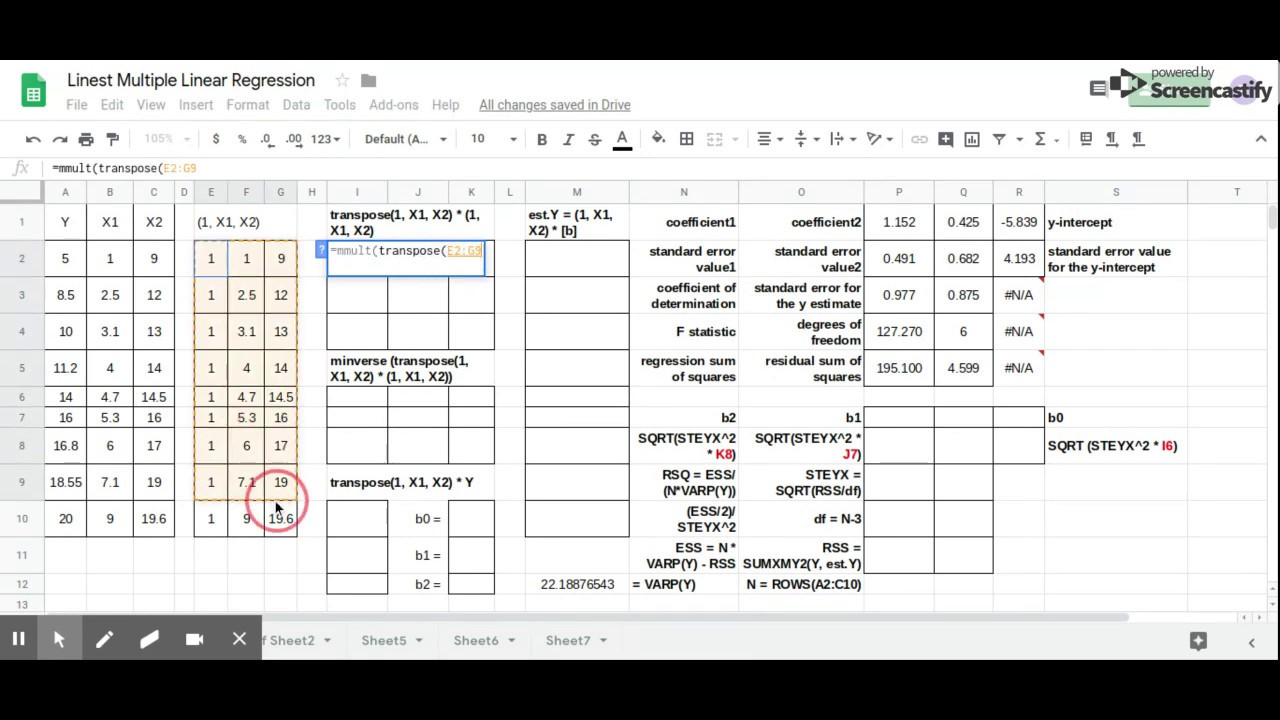
Task: Pause the Screencastify recording
Action: (18, 640)
